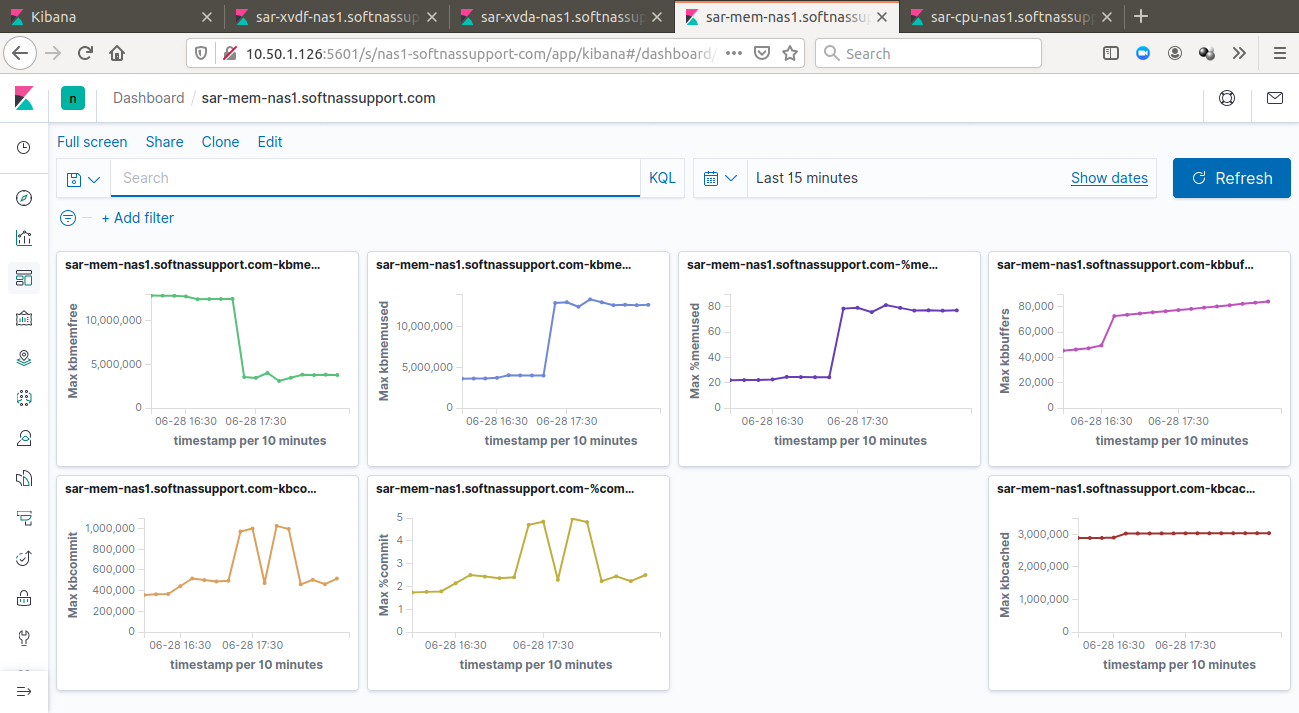1299x713 pixels.
Task: Open the Machine Learning sidebar icon
Action: click(24, 398)
